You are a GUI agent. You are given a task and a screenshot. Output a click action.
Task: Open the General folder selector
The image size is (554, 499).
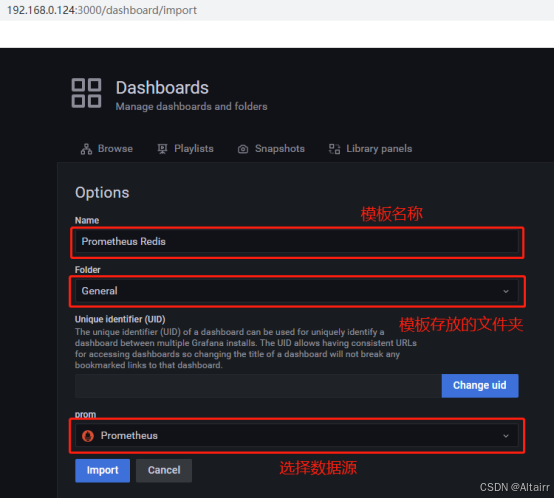pos(297,291)
